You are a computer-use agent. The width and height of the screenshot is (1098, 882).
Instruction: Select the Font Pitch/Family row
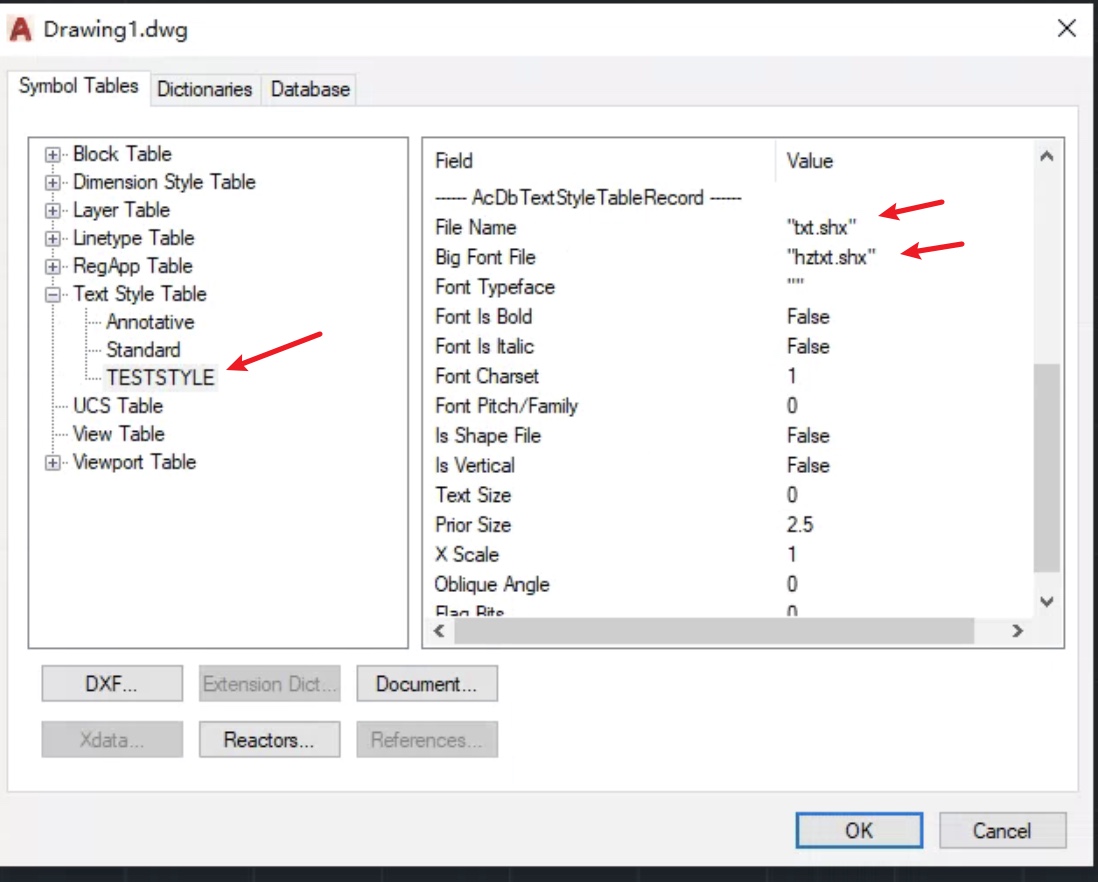pos(728,406)
